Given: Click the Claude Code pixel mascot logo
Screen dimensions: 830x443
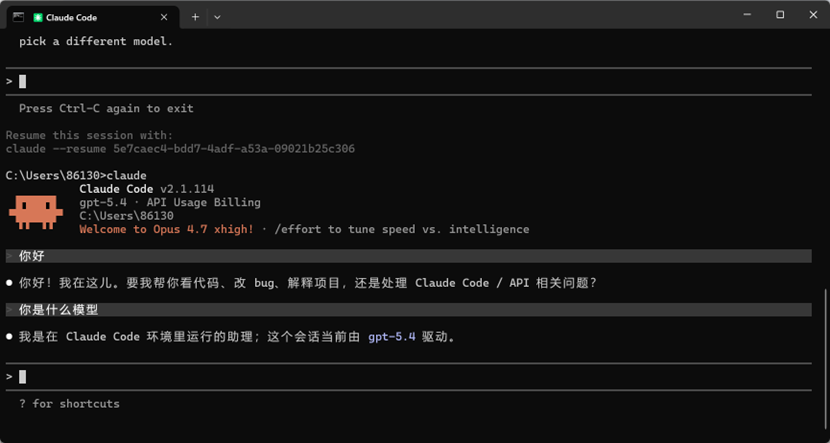Looking at the screenshot, I should point(36,208).
